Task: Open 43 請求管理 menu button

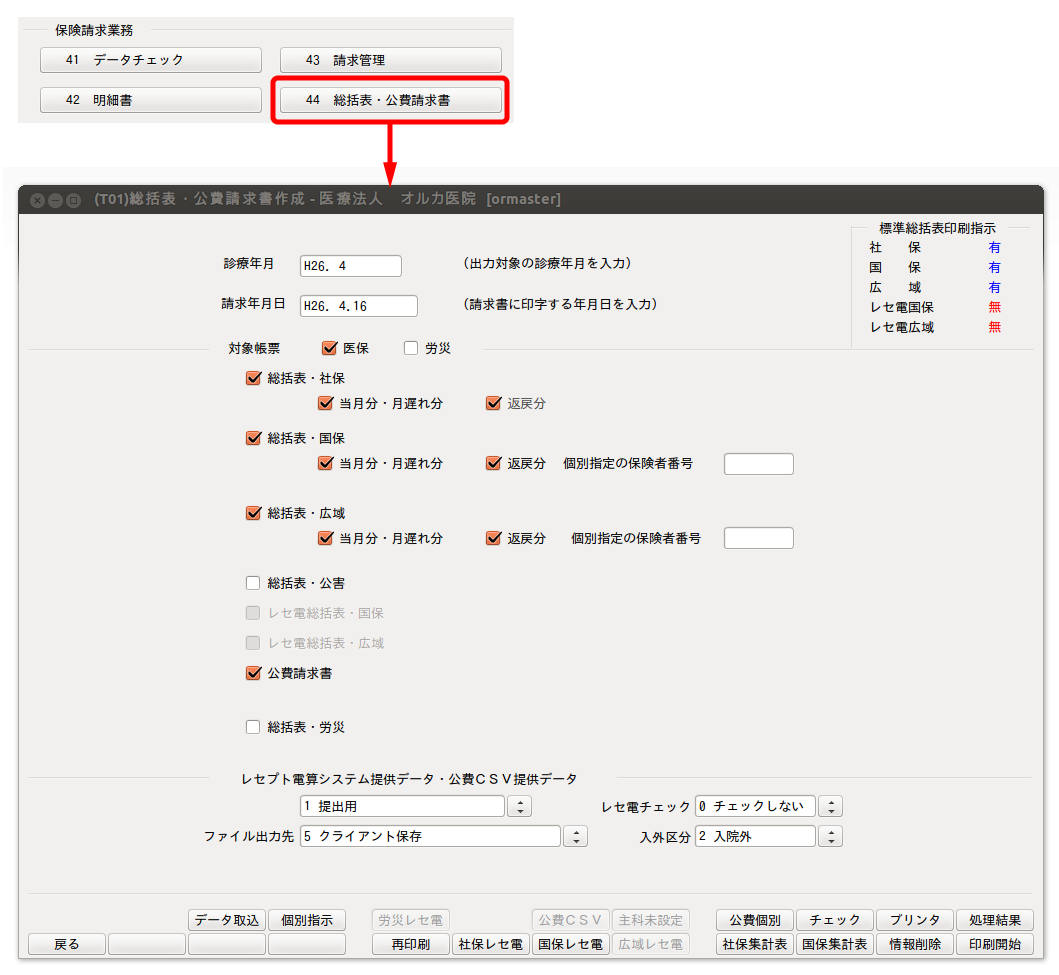Action: point(390,60)
